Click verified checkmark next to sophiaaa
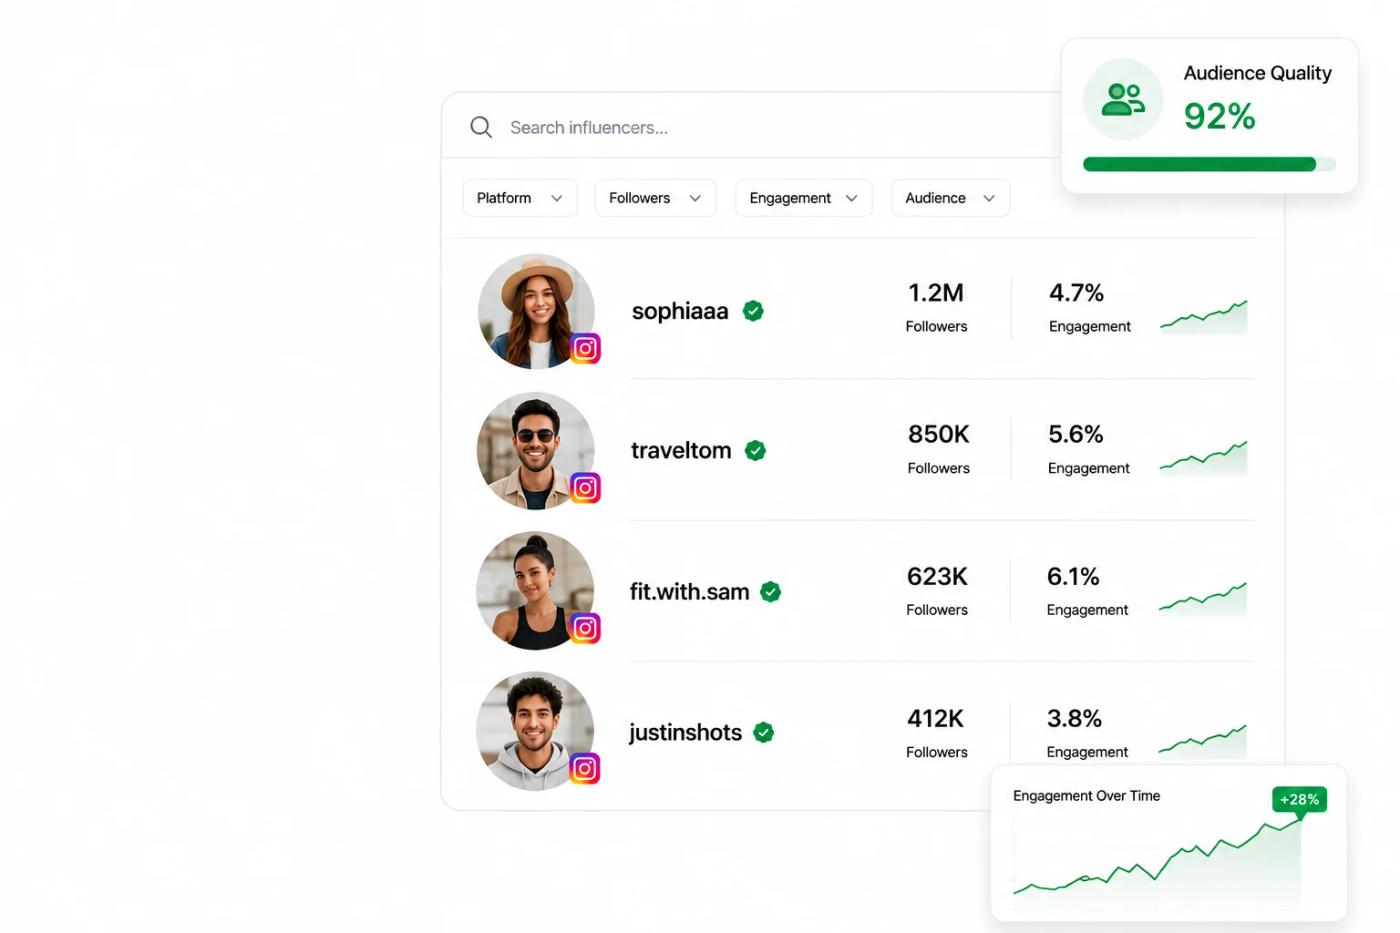 [753, 311]
